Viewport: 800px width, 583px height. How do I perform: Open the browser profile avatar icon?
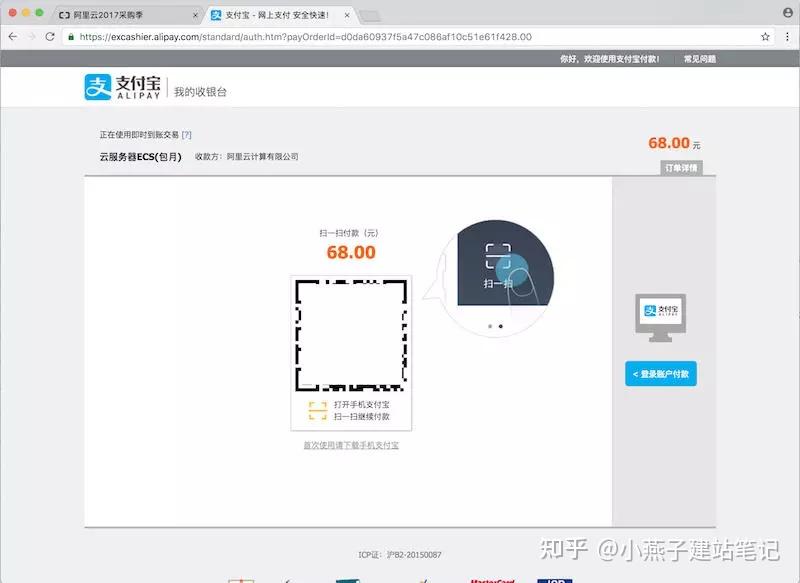788,13
